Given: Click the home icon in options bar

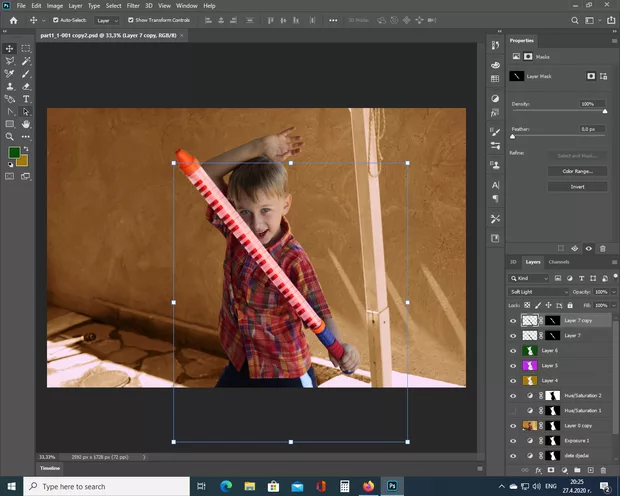Looking at the screenshot, I should coord(13,20).
